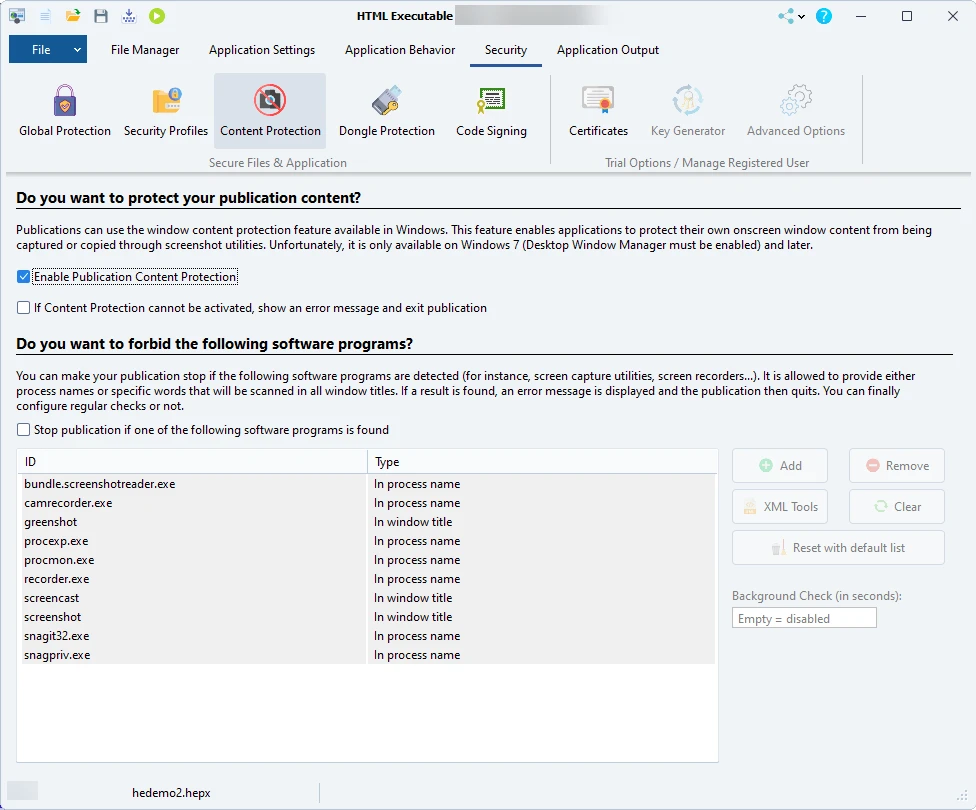The height and width of the screenshot is (810, 976).
Task: Sort list by the Type column header
Action: [x=542, y=461]
